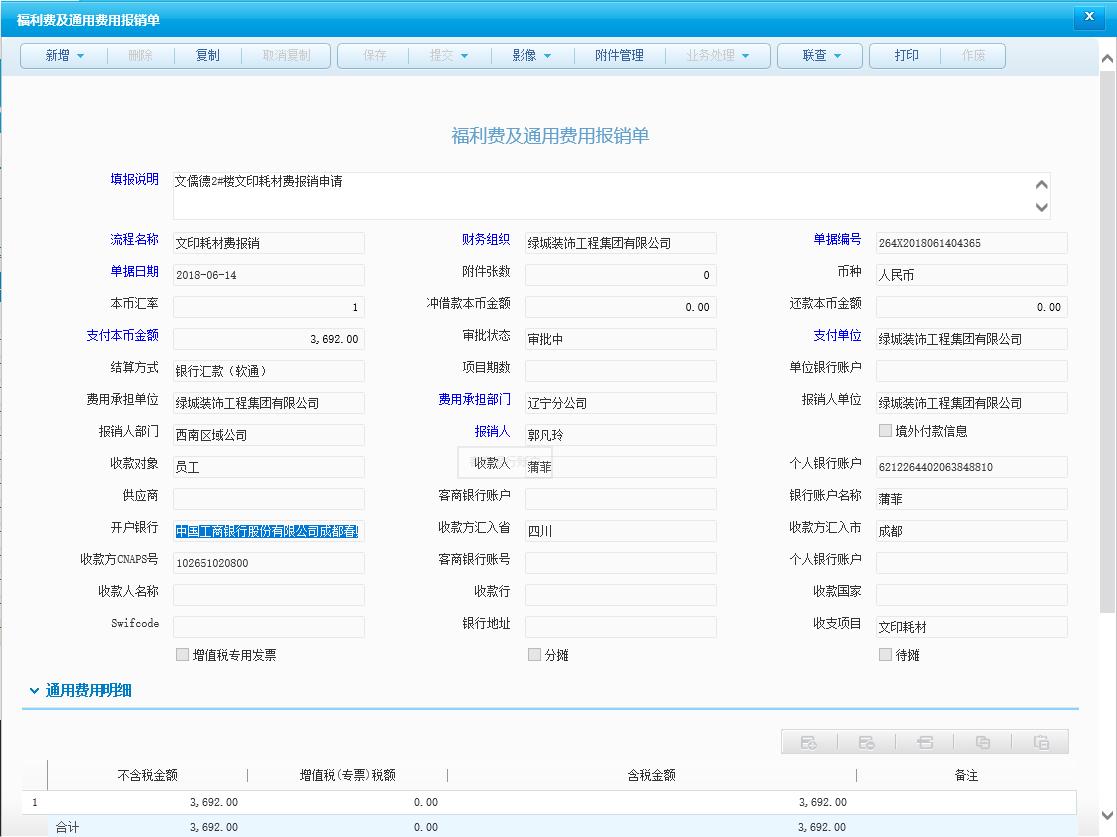Viewport: 1117px width, 837px height.
Task: Toggle the 境外付款信息 checkbox
Action: pyautogui.click(x=885, y=431)
